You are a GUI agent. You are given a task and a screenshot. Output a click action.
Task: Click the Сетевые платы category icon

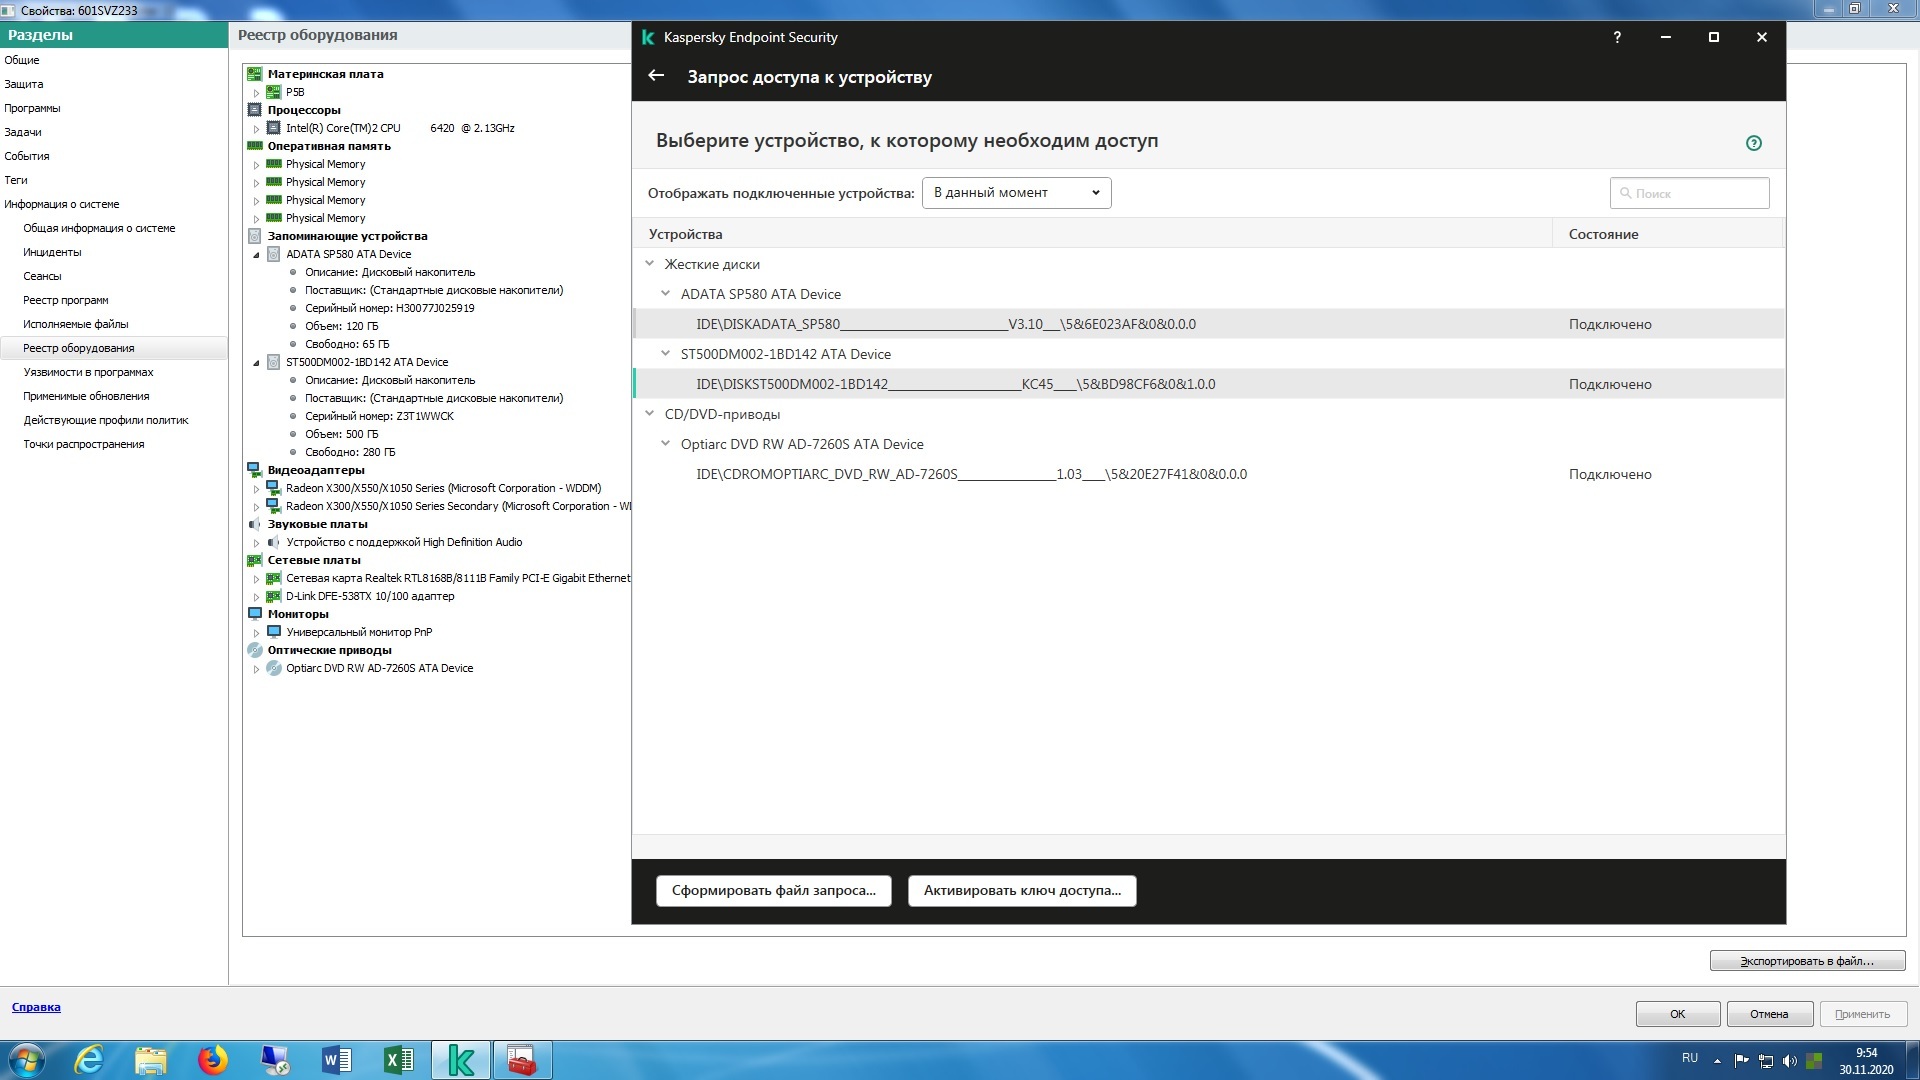click(254, 560)
